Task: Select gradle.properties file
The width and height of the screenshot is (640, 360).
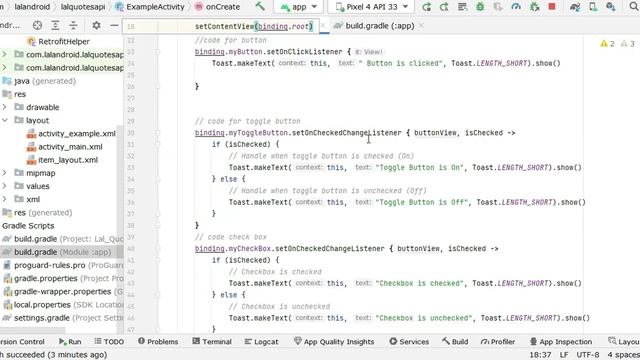Action: tap(62, 278)
